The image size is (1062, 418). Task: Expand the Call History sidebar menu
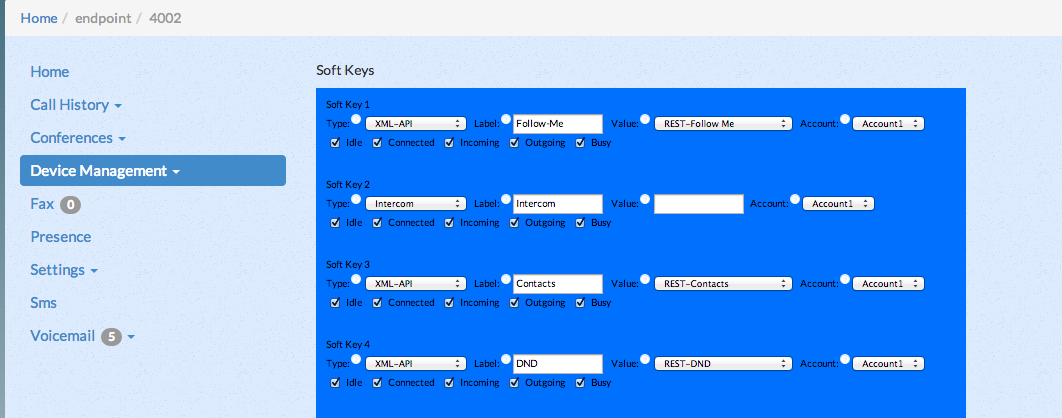[x=76, y=105]
